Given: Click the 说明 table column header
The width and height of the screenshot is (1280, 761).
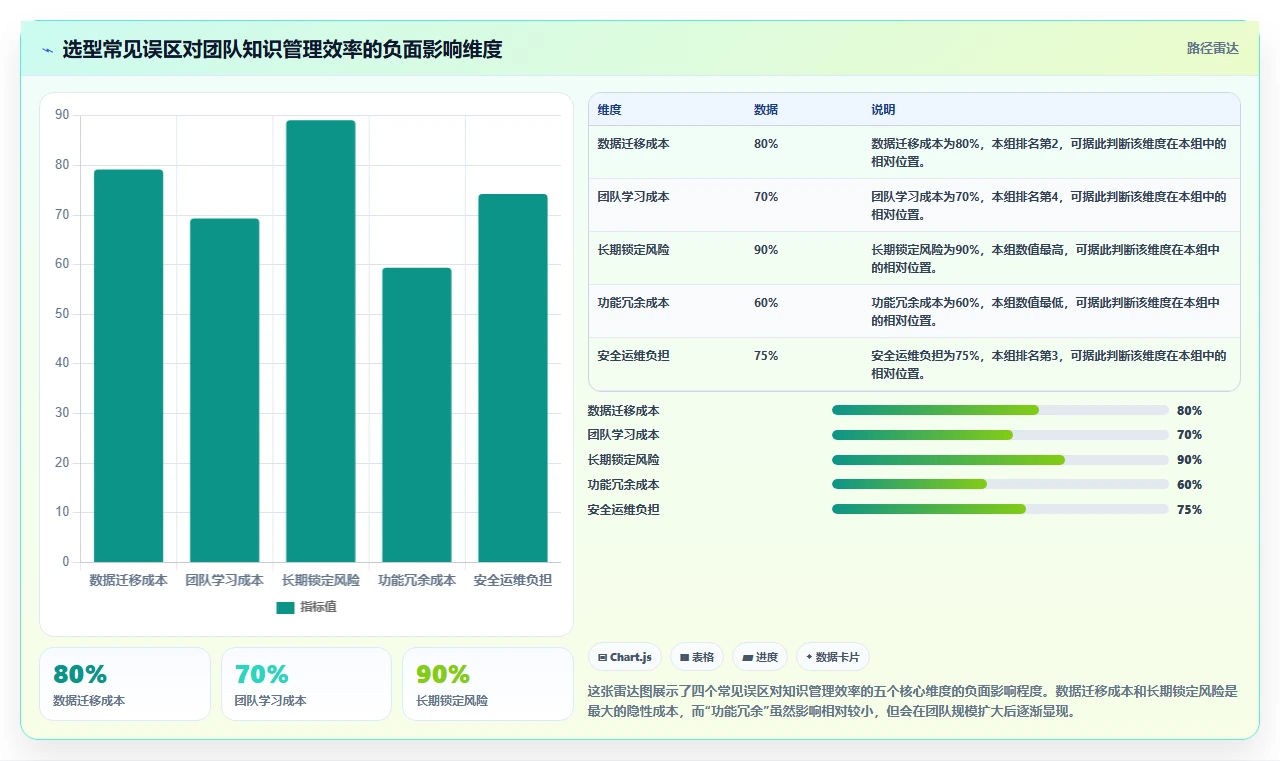Looking at the screenshot, I should 883,109.
